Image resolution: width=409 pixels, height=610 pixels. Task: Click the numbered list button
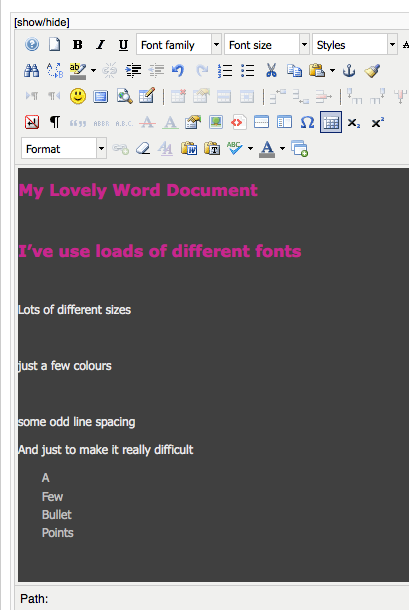pos(225,70)
